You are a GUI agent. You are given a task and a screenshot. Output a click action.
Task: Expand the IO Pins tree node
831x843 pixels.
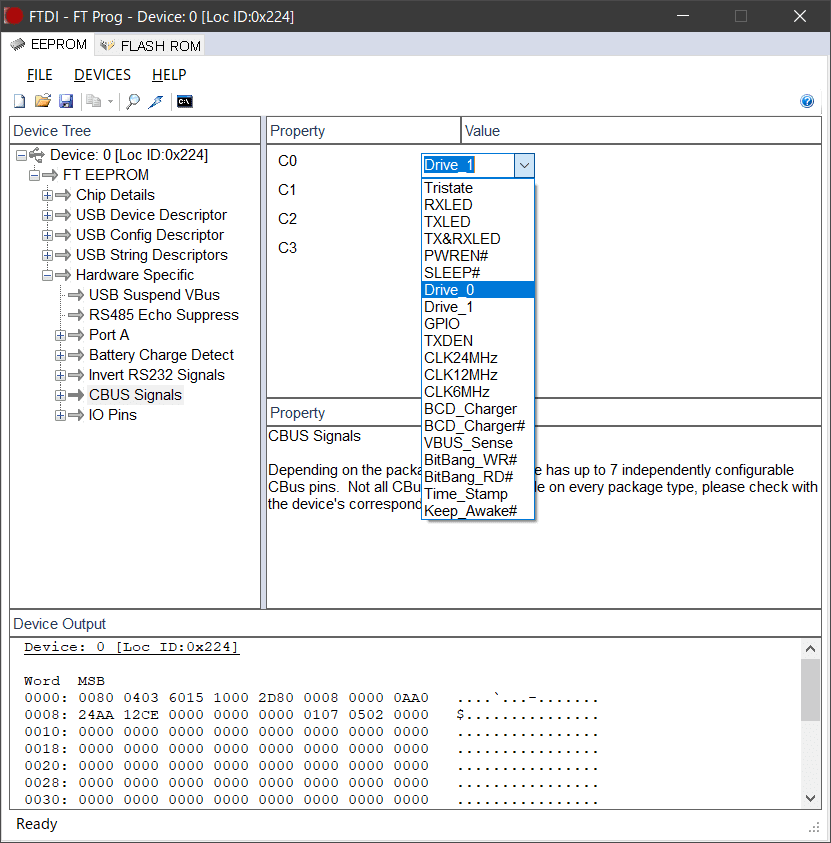60,415
